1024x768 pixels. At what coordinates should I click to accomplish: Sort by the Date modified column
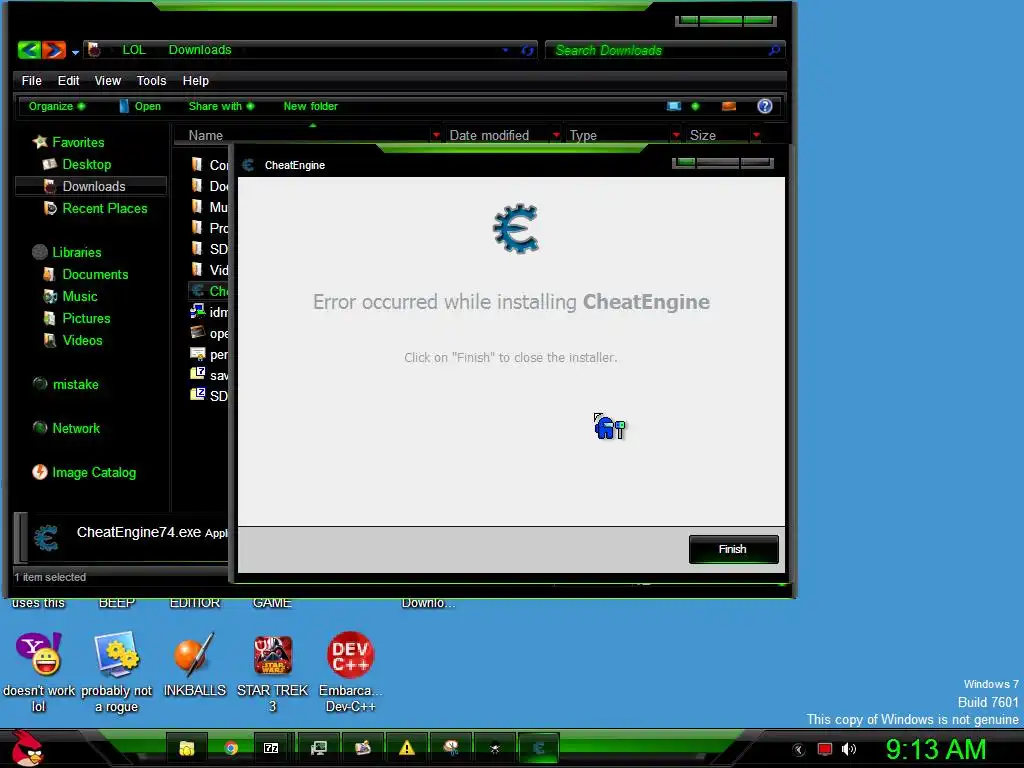(x=489, y=135)
